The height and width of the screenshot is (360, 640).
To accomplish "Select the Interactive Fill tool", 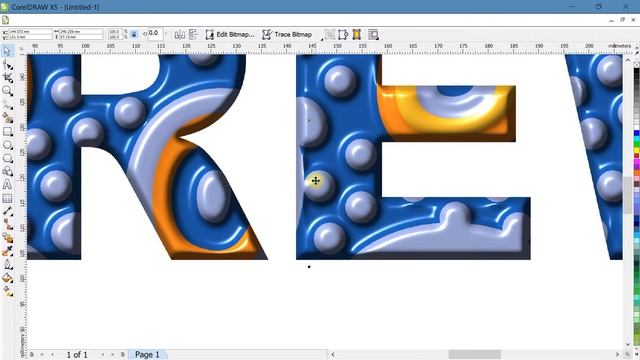I will 7,291.
